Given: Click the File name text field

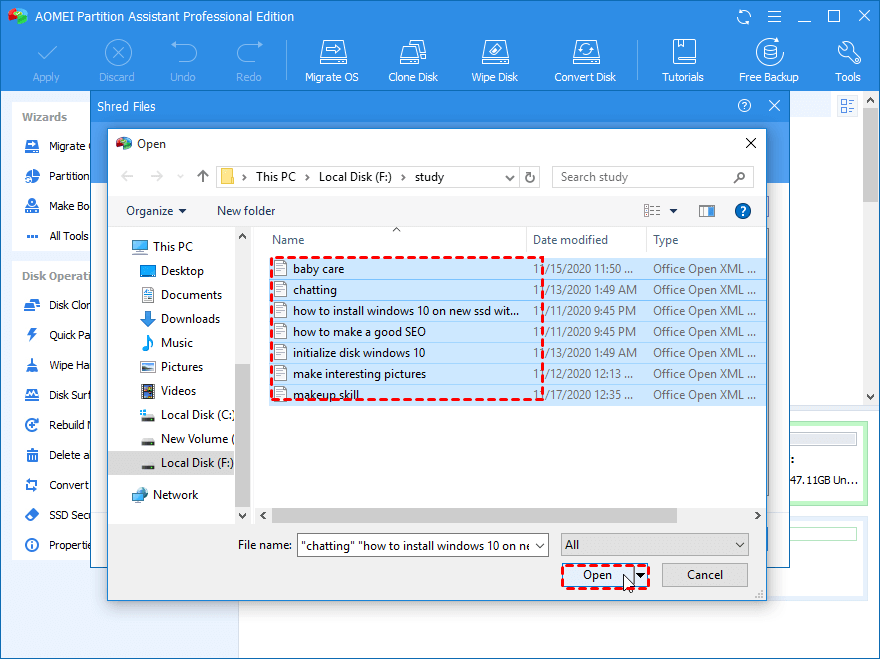Looking at the screenshot, I should (415, 546).
